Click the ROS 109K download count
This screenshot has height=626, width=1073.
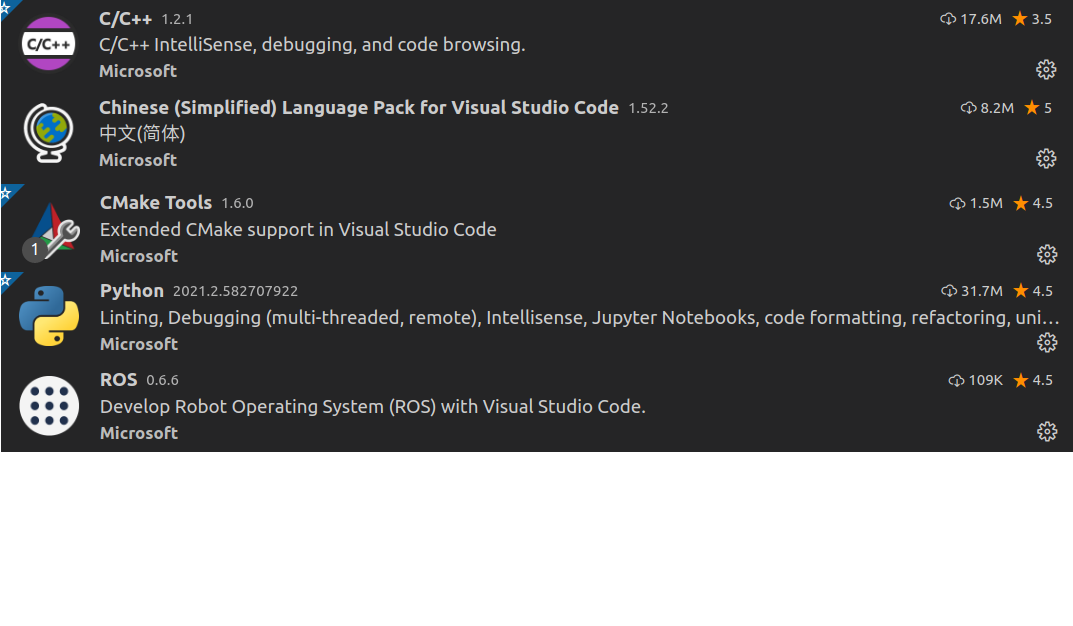(x=975, y=380)
